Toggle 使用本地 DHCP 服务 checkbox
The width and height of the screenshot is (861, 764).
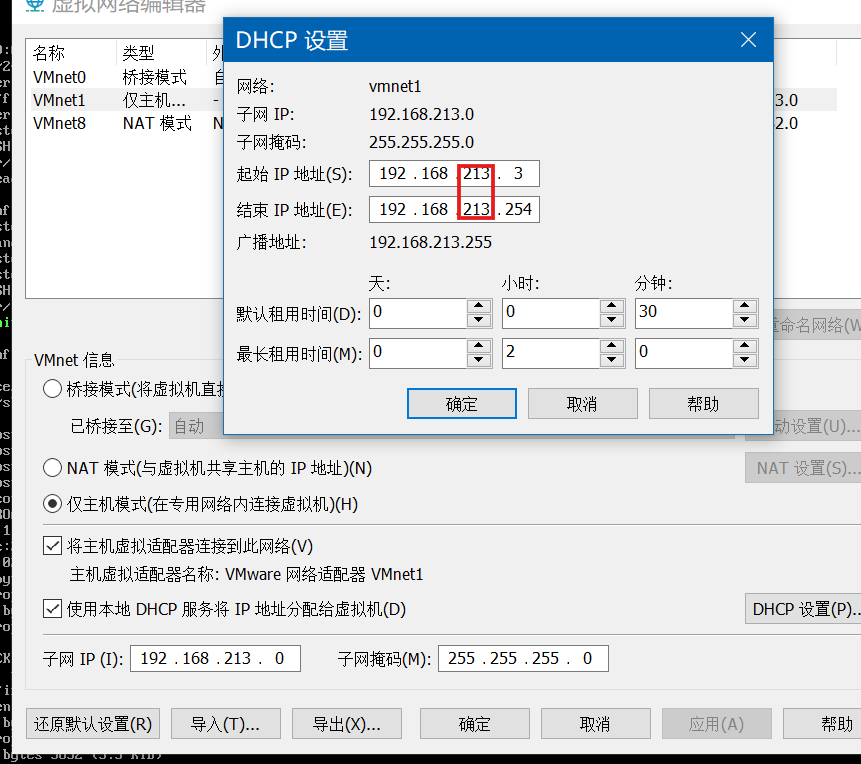click(52, 609)
